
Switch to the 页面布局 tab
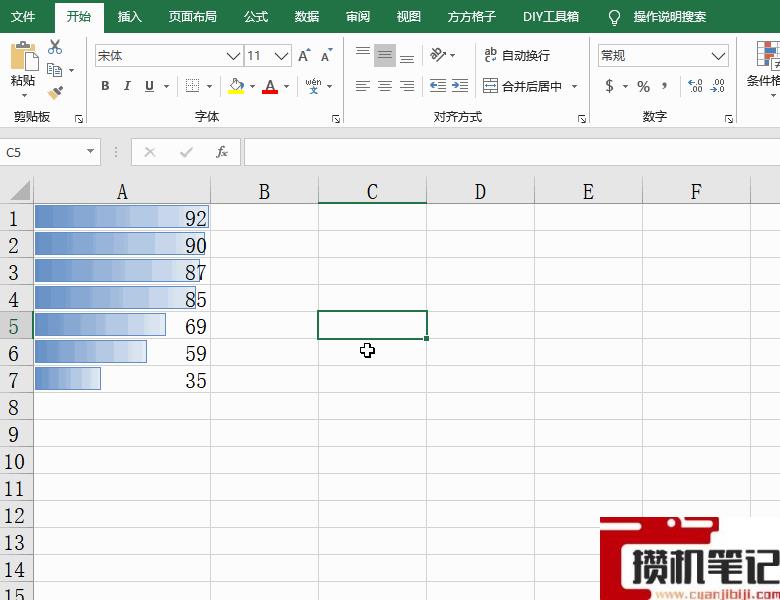[x=192, y=17]
